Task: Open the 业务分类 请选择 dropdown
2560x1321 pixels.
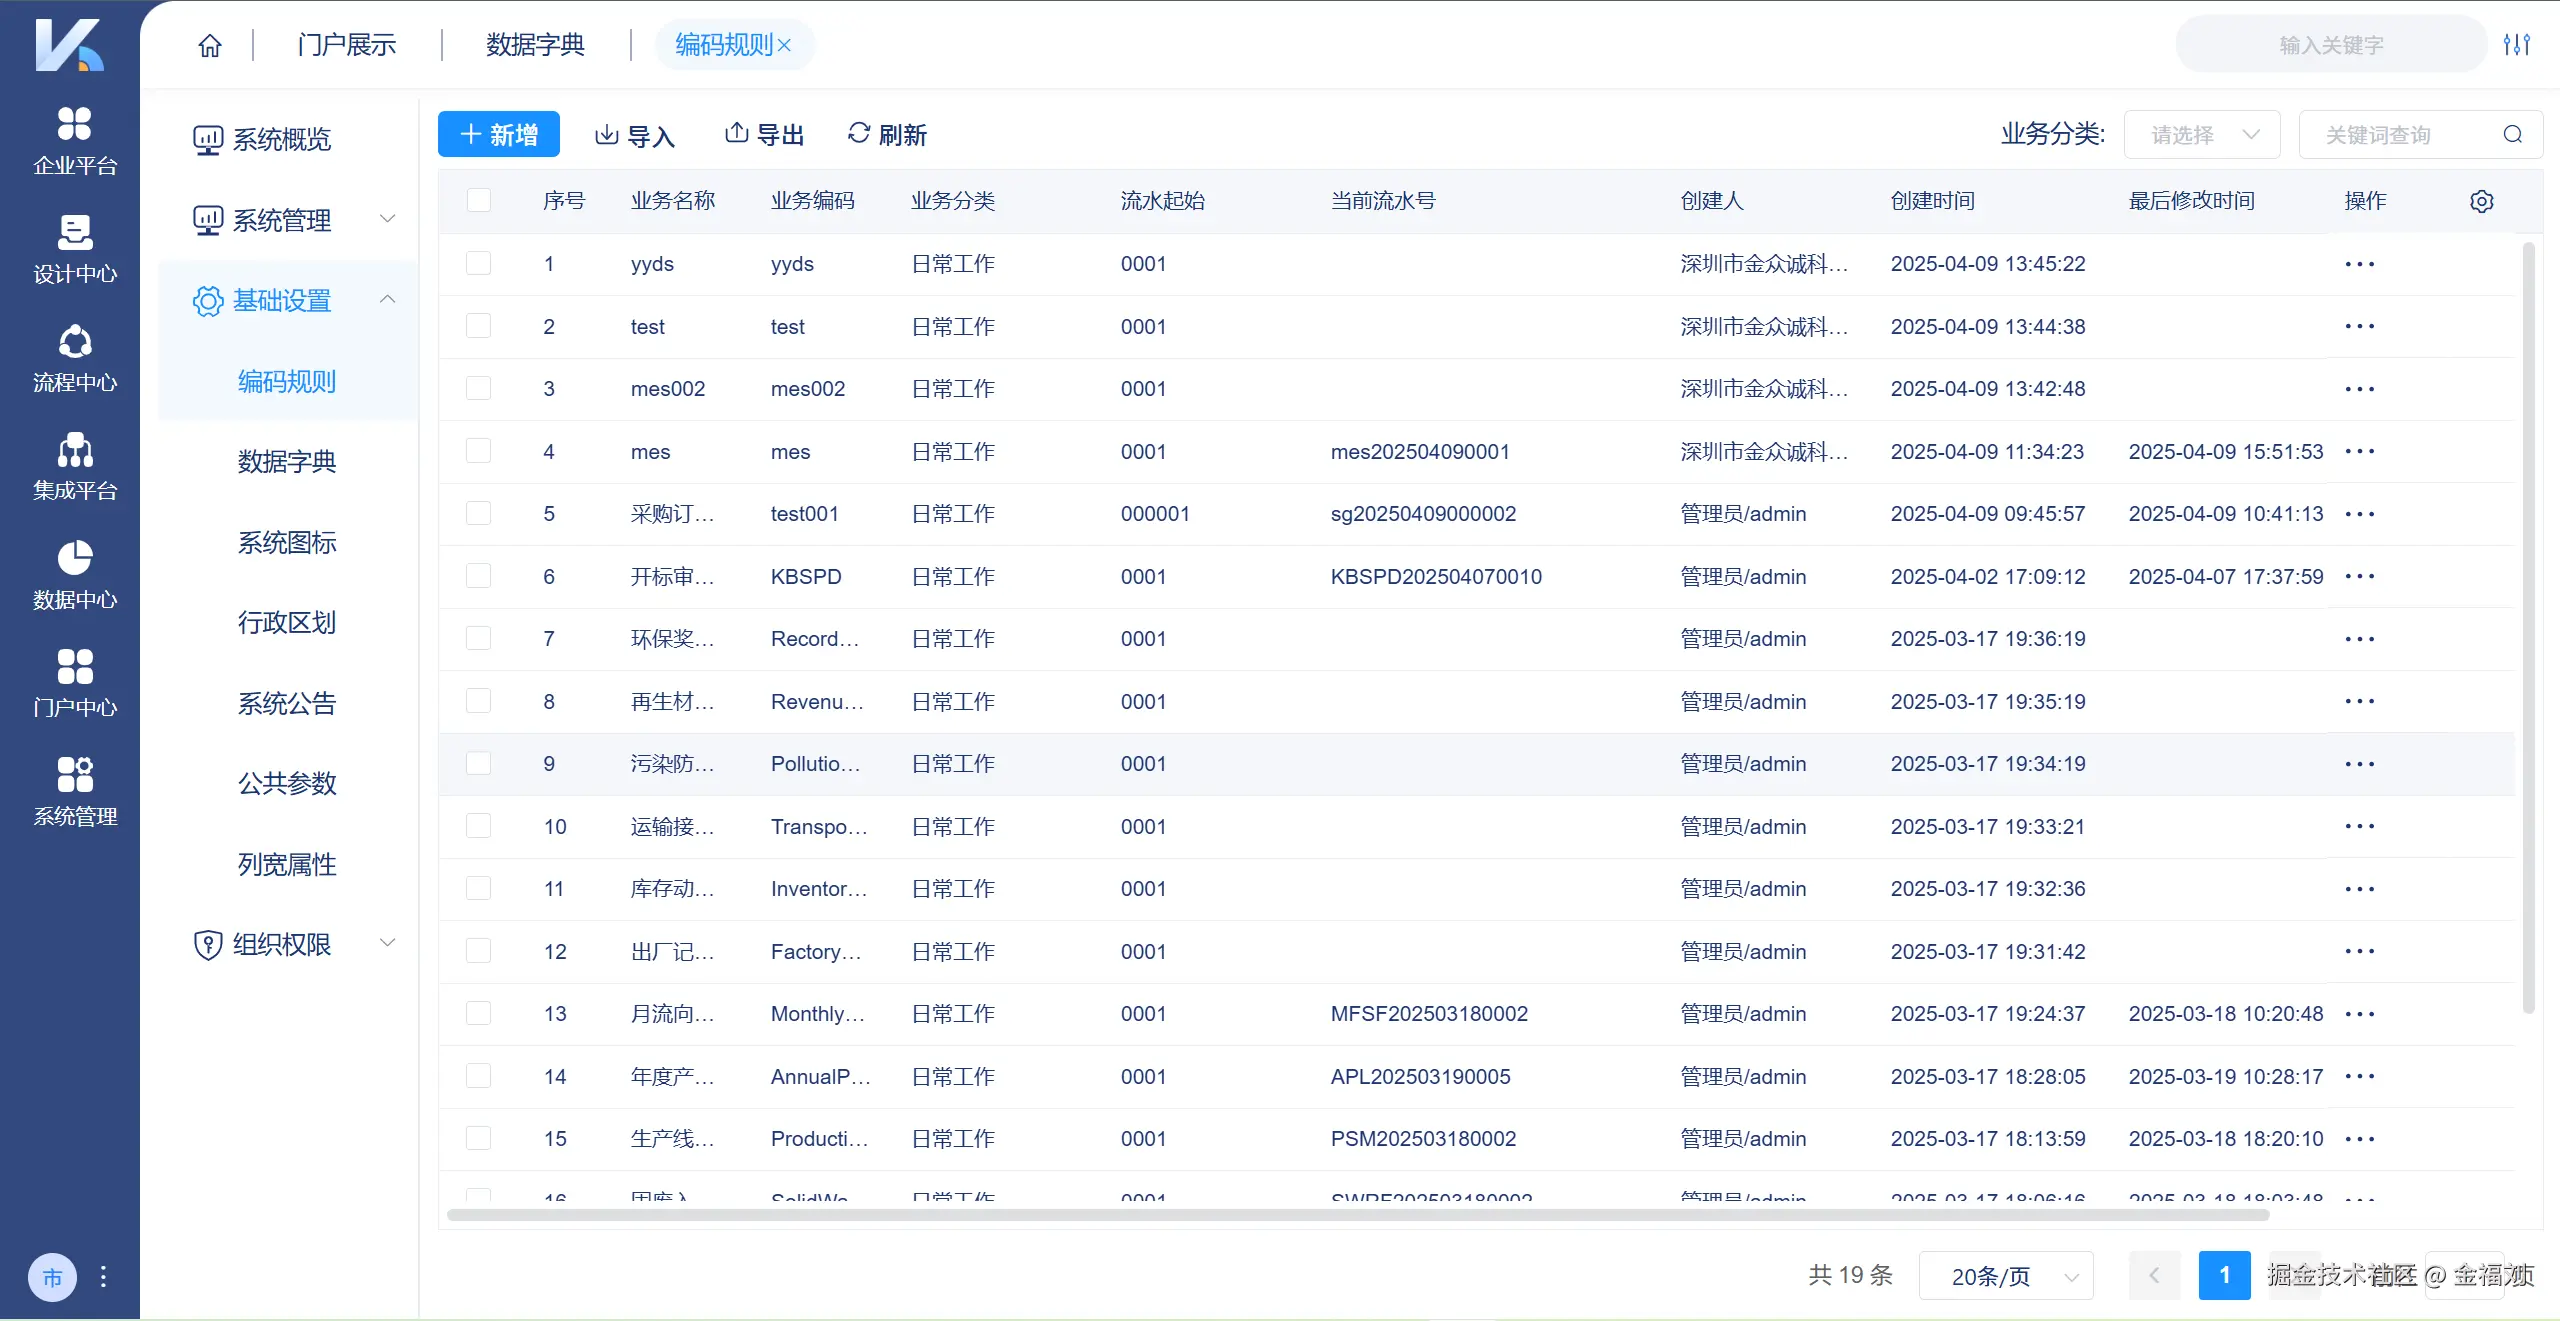Action: 2201,135
